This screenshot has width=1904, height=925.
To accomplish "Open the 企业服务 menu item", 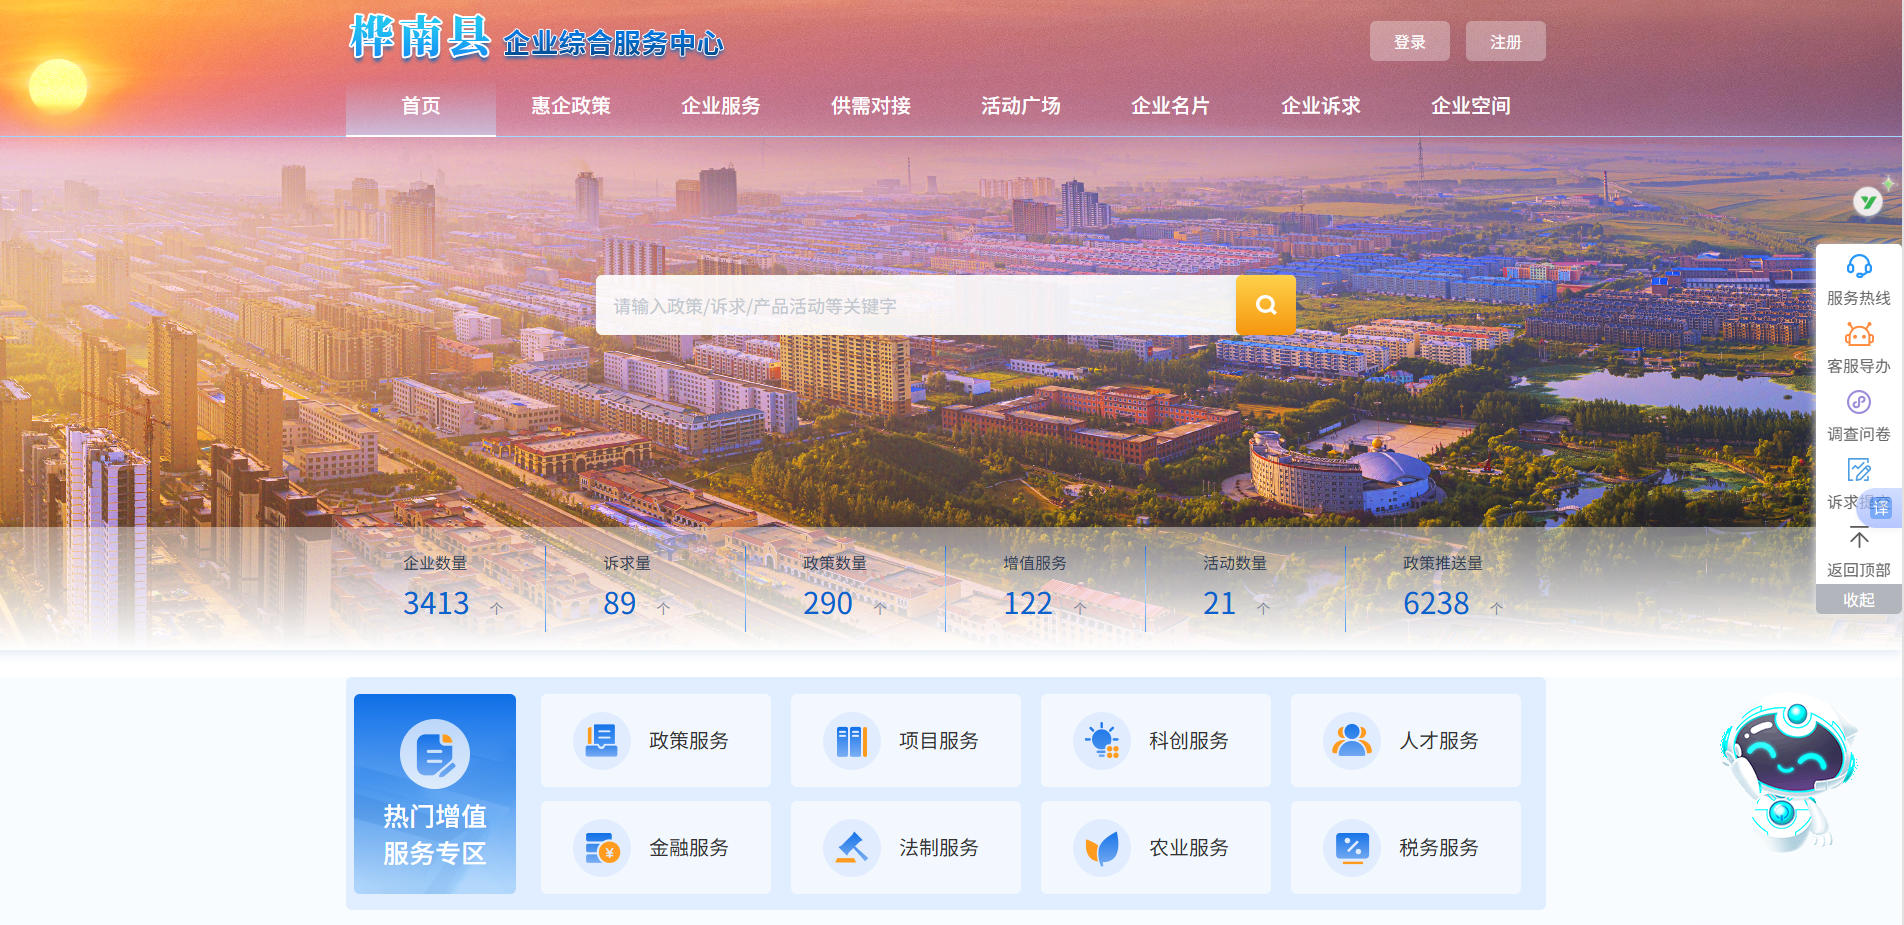I will (x=721, y=106).
